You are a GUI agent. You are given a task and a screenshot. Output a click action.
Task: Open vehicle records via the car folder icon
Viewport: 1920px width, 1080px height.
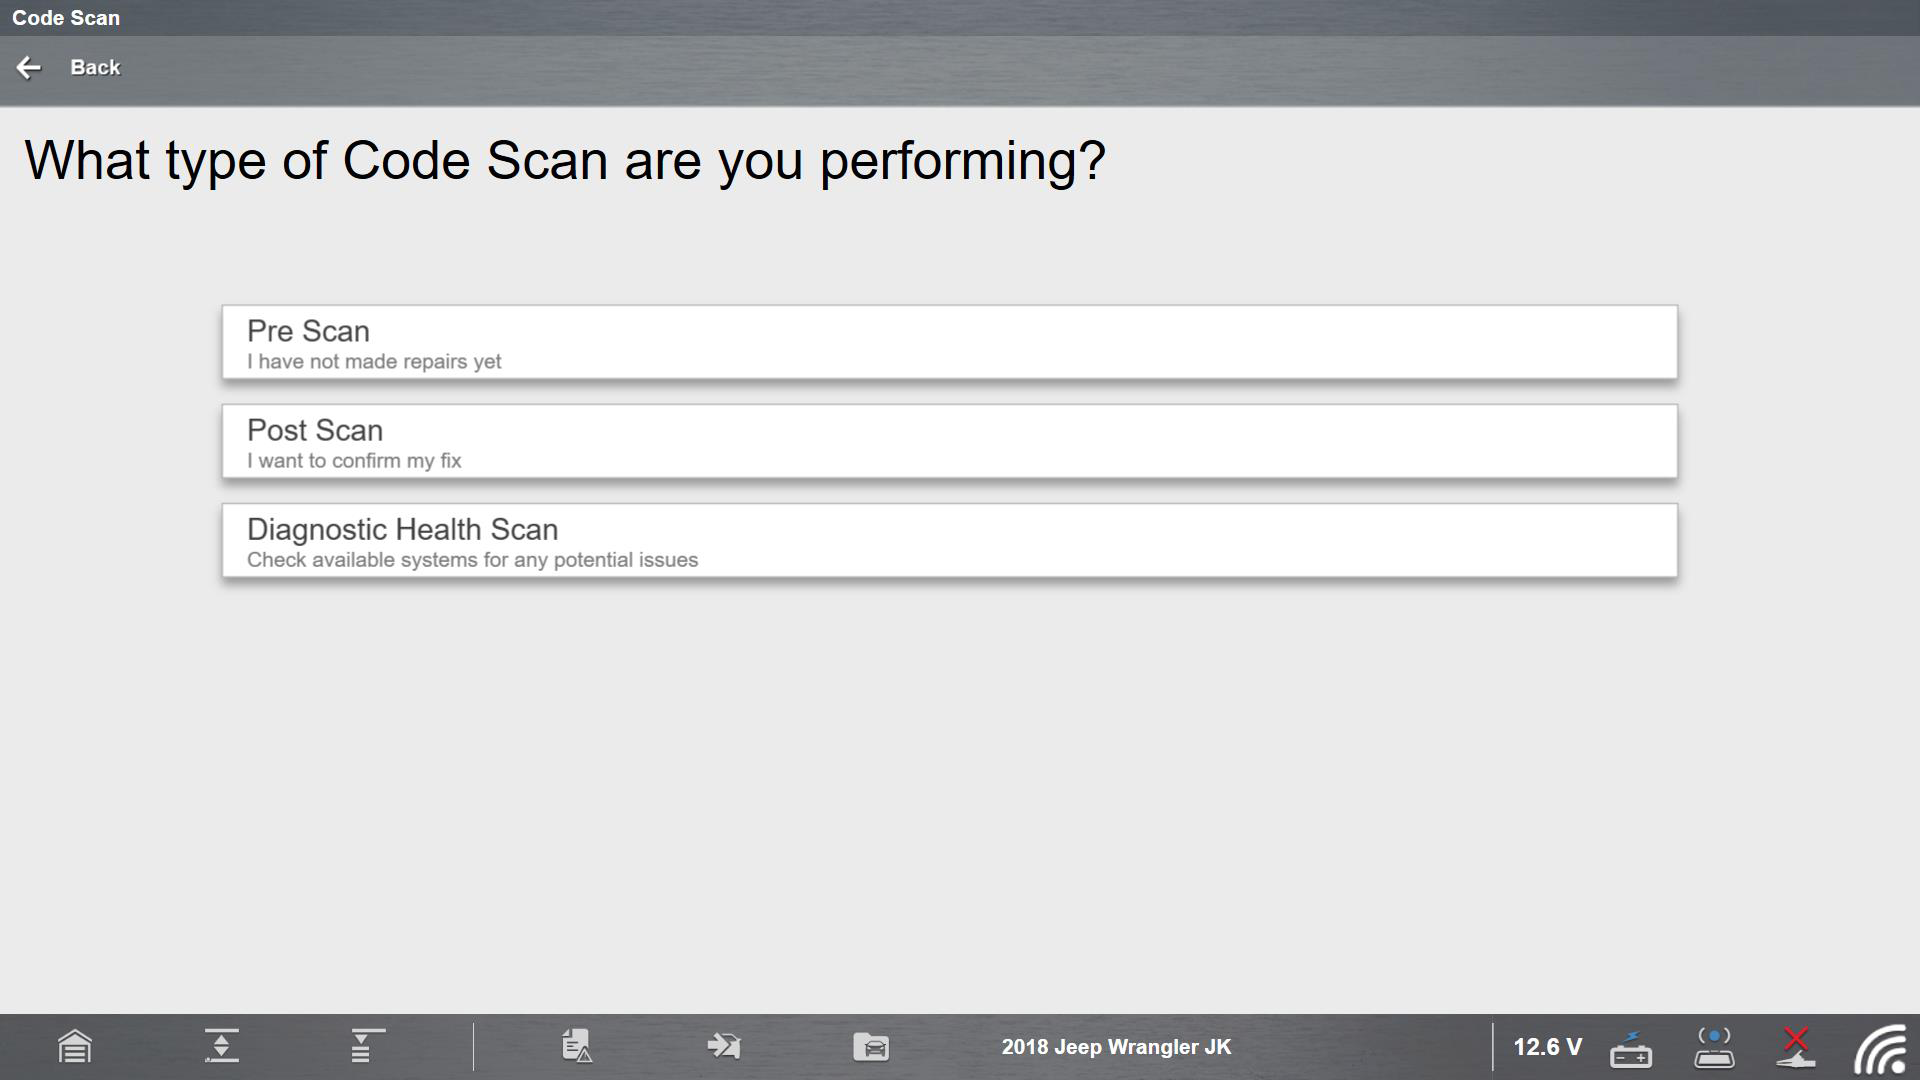click(x=870, y=1047)
